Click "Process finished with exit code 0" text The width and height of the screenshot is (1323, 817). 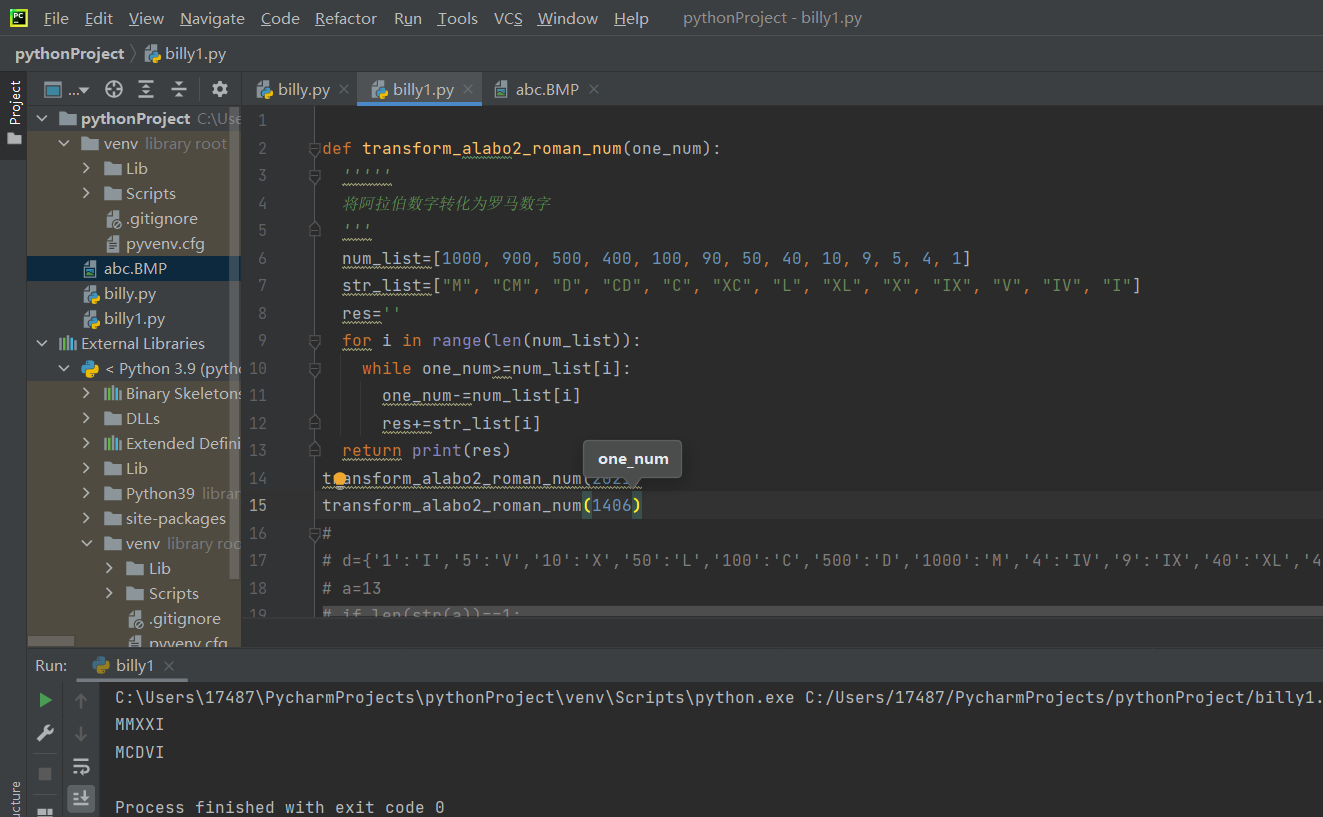[280, 807]
